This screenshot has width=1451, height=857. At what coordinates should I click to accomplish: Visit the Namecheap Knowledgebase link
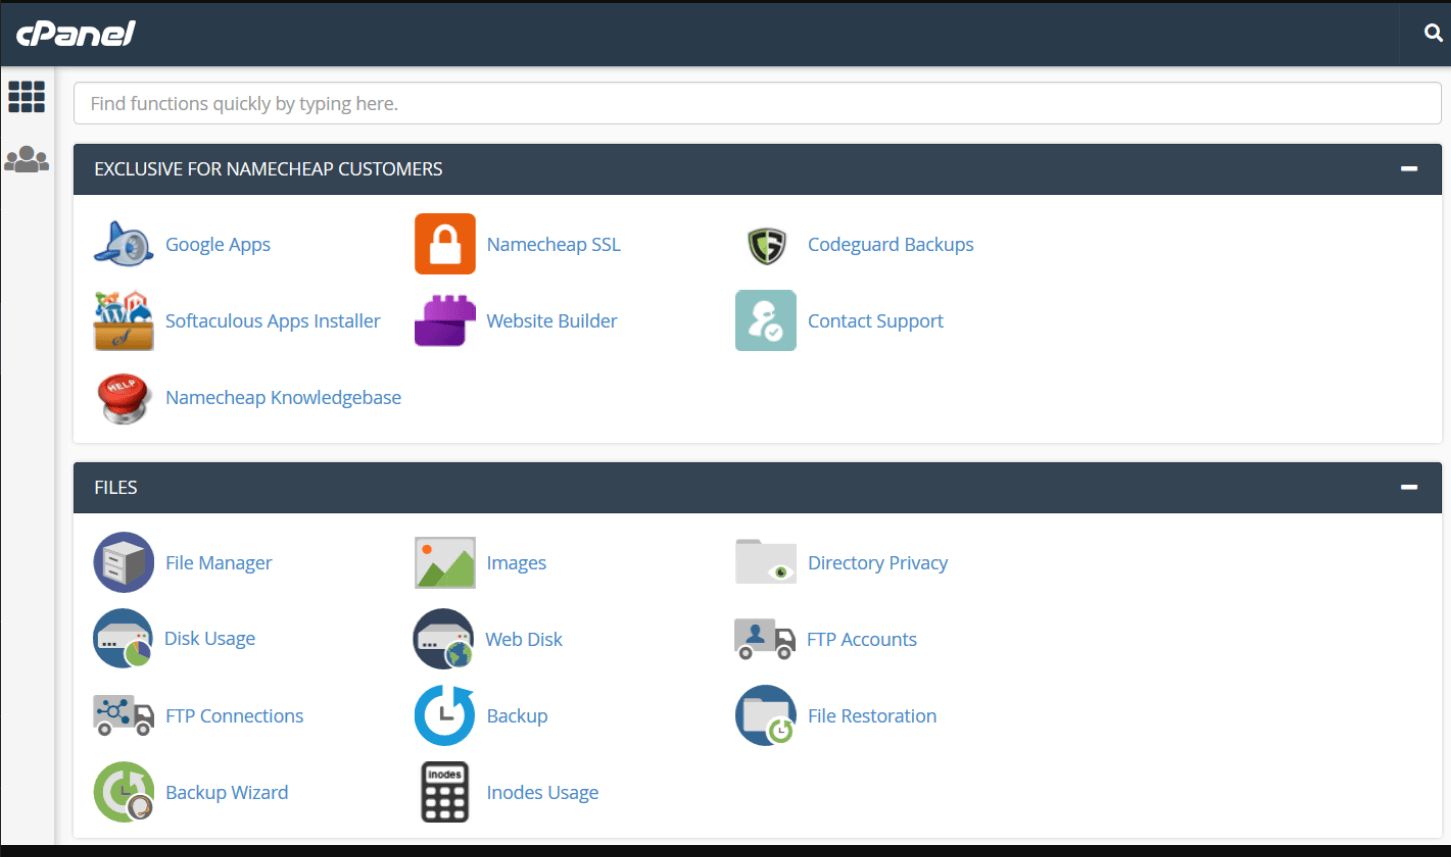[283, 397]
